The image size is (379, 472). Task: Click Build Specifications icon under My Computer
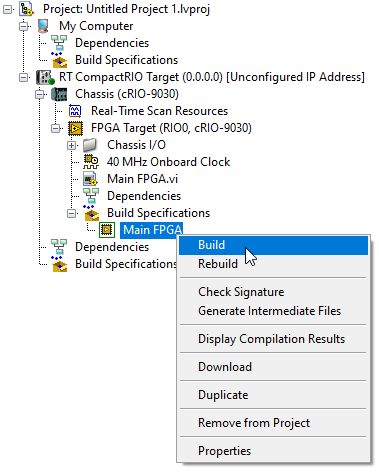click(x=59, y=60)
